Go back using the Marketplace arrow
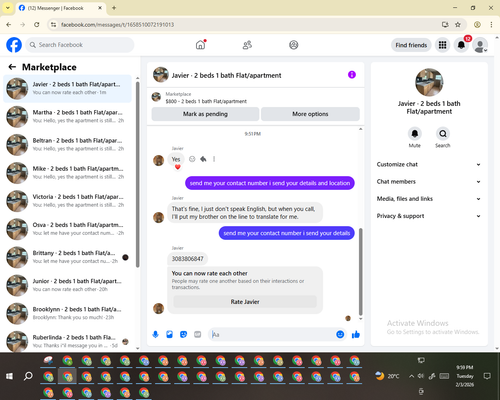The height and width of the screenshot is (400, 500). pyautogui.click(x=12, y=67)
